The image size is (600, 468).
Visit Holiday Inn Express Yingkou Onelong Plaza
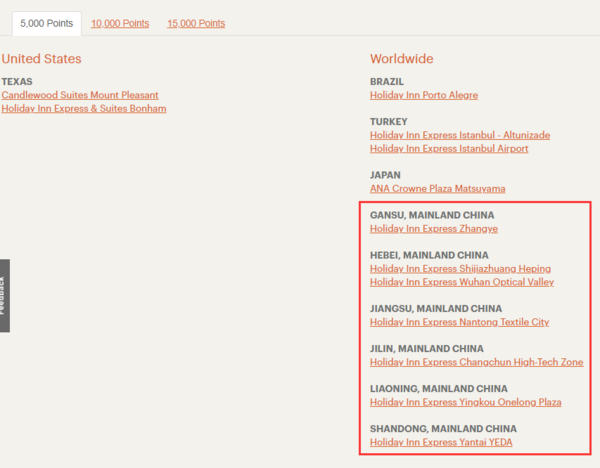coord(465,402)
